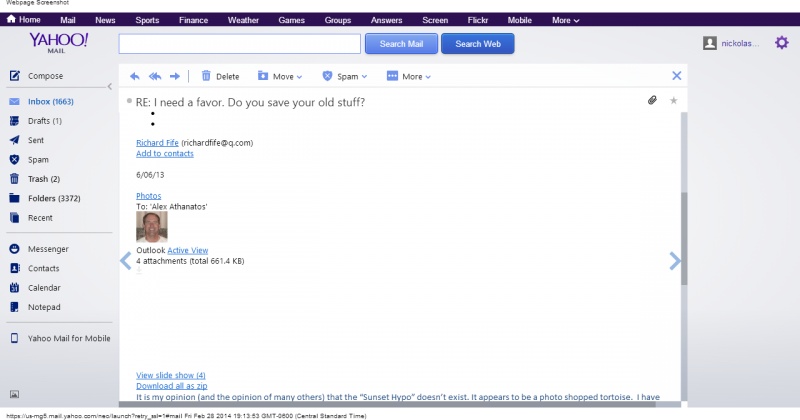The width and height of the screenshot is (800, 420).
Task: Click the Contacts address book icon
Action: (15, 268)
